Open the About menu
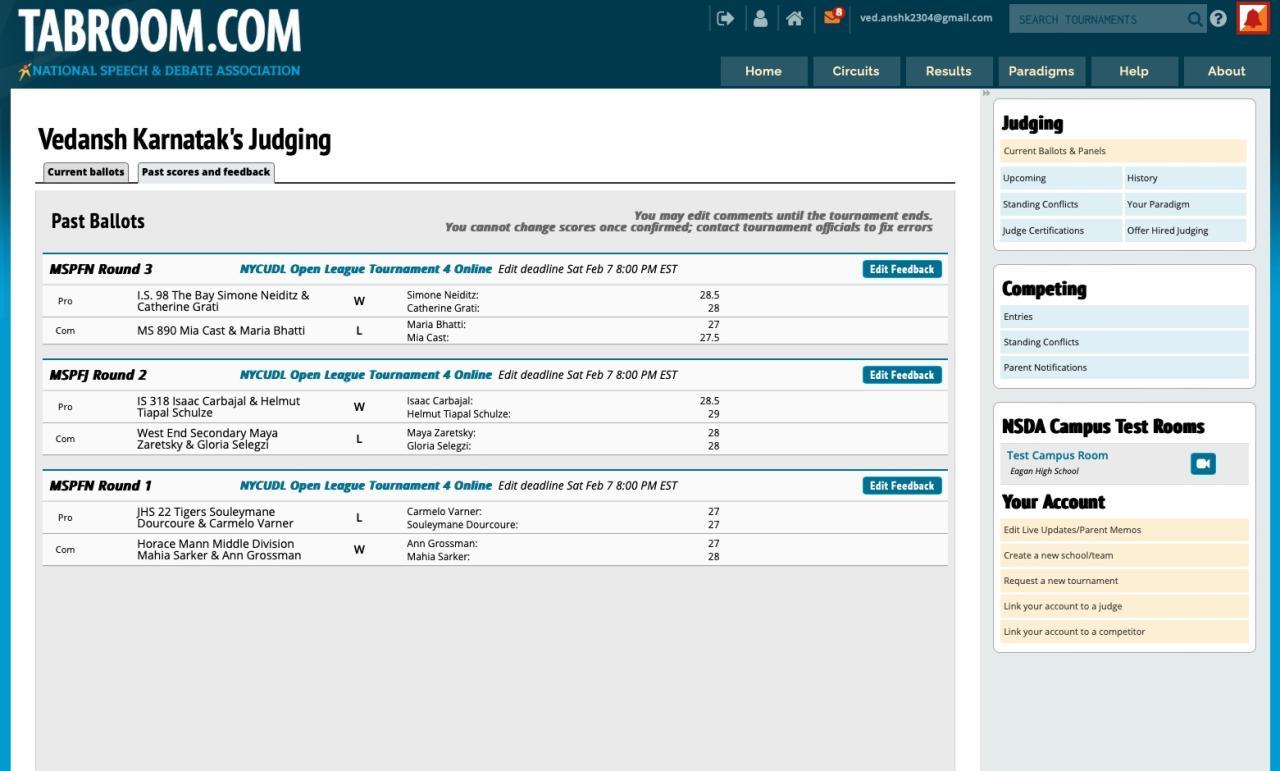1280x771 pixels. (x=1226, y=71)
